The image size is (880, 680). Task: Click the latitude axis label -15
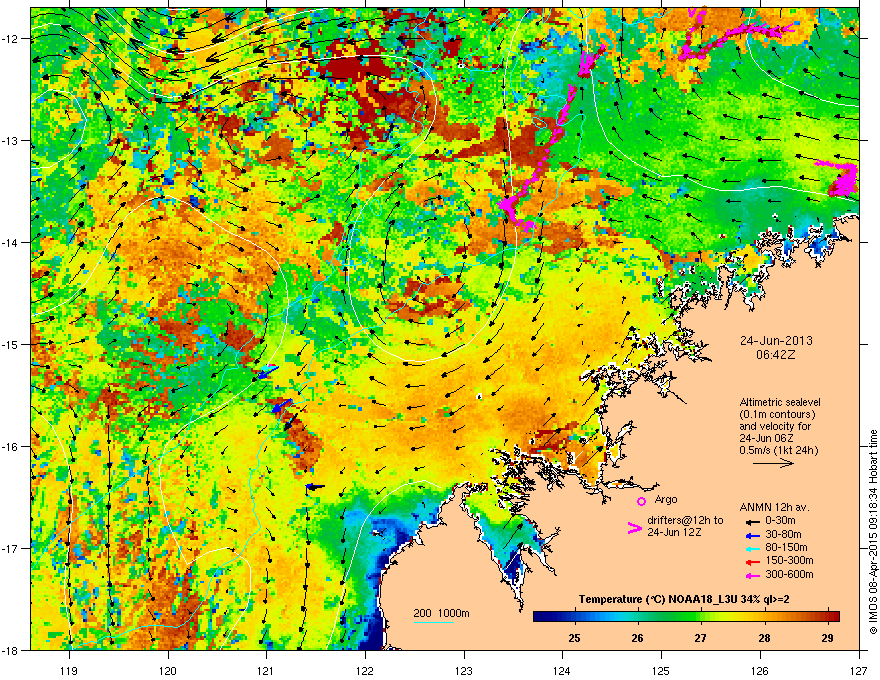pyautogui.click(x=11, y=344)
